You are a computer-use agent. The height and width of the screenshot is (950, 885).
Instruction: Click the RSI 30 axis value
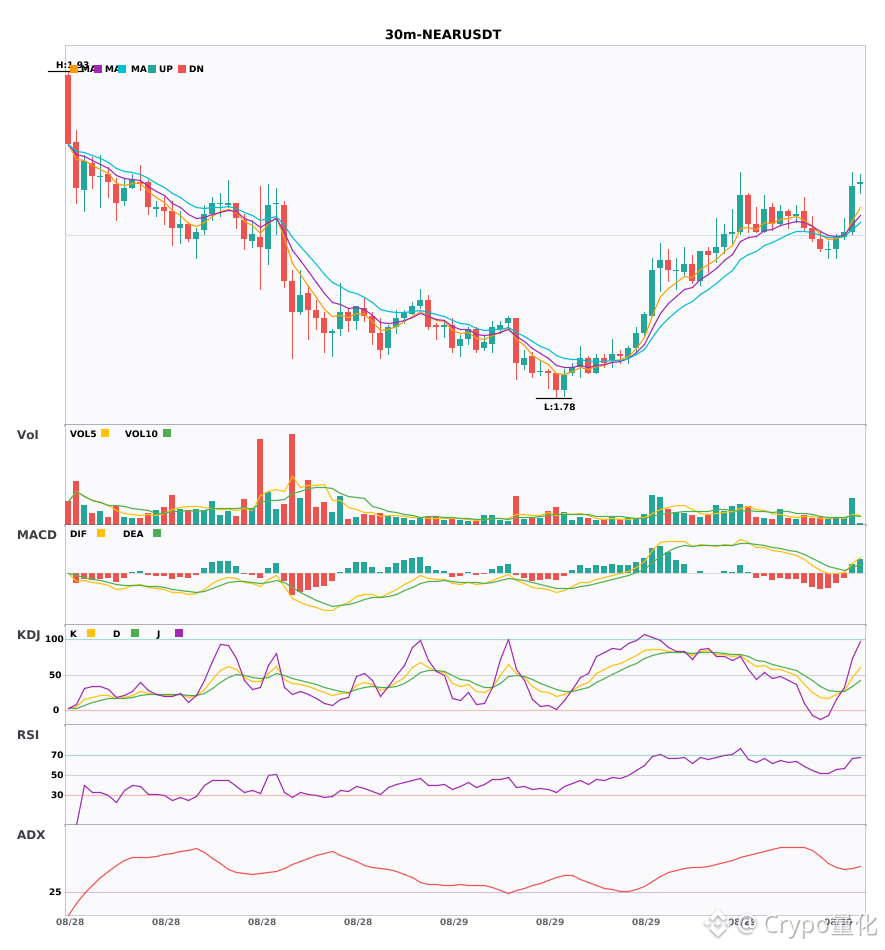[x=57, y=795]
